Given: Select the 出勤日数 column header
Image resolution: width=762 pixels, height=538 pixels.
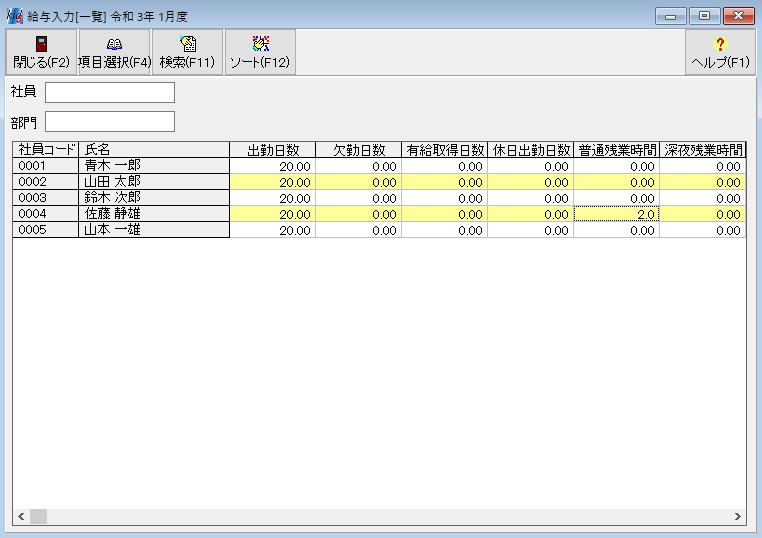Looking at the screenshot, I should click(272, 150).
